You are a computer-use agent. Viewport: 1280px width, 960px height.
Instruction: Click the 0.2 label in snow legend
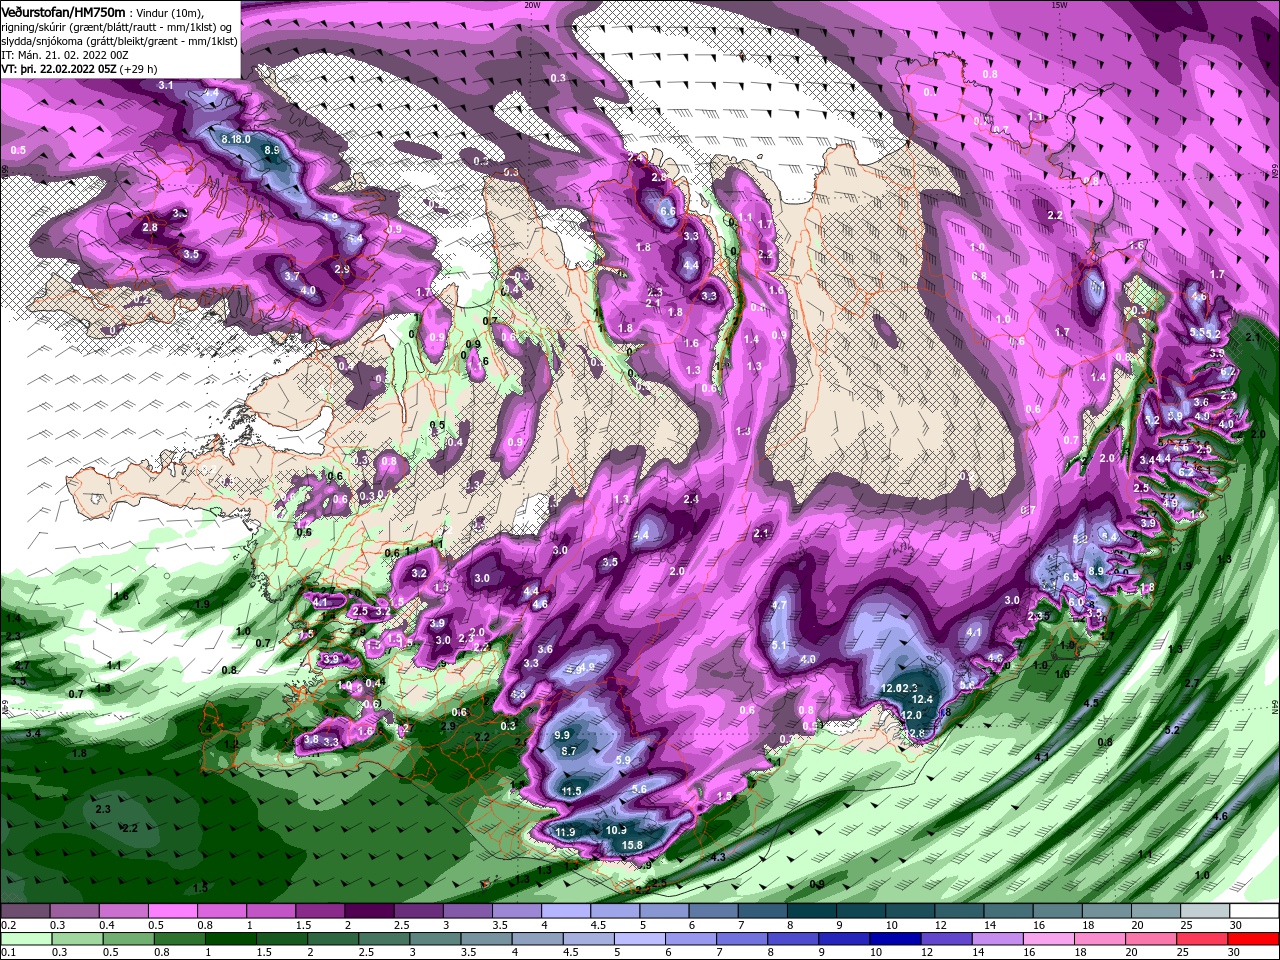click(x=9, y=925)
